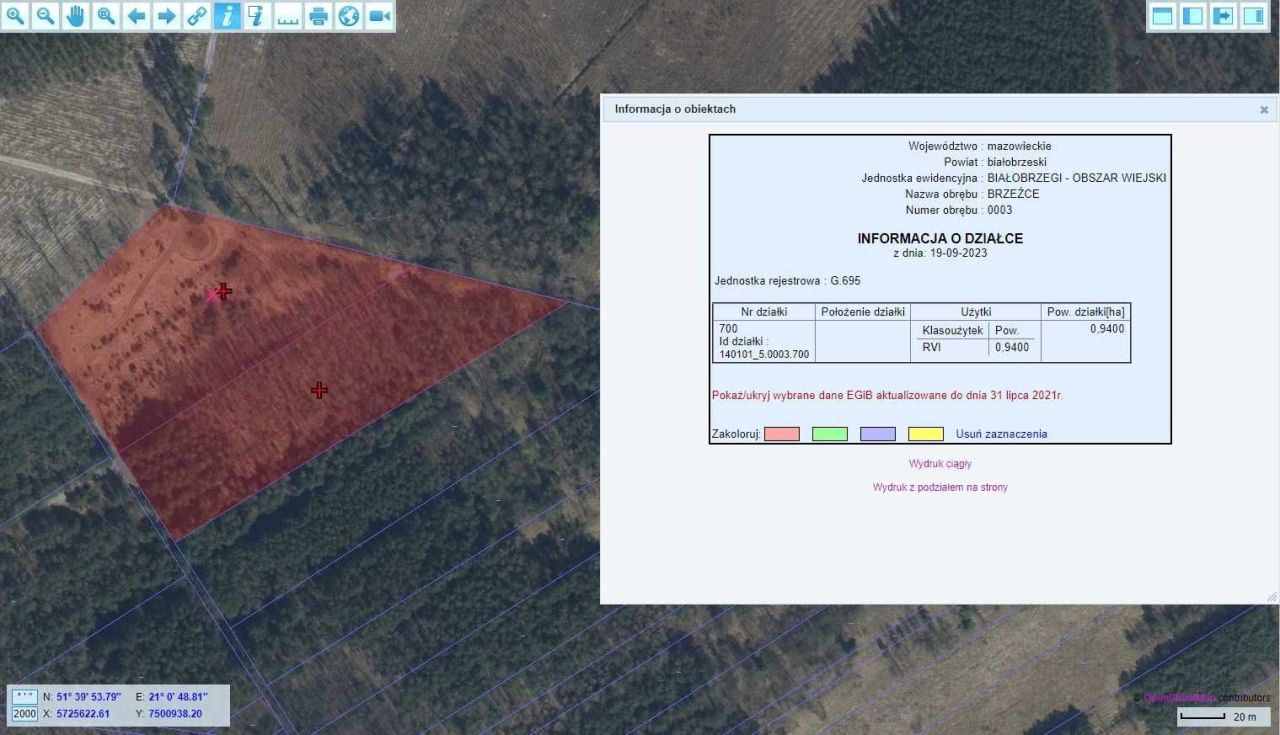Color the parcel with blue swatch
This screenshot has width=1280, height=735.
pyautogui.click(x=878, y=434)
